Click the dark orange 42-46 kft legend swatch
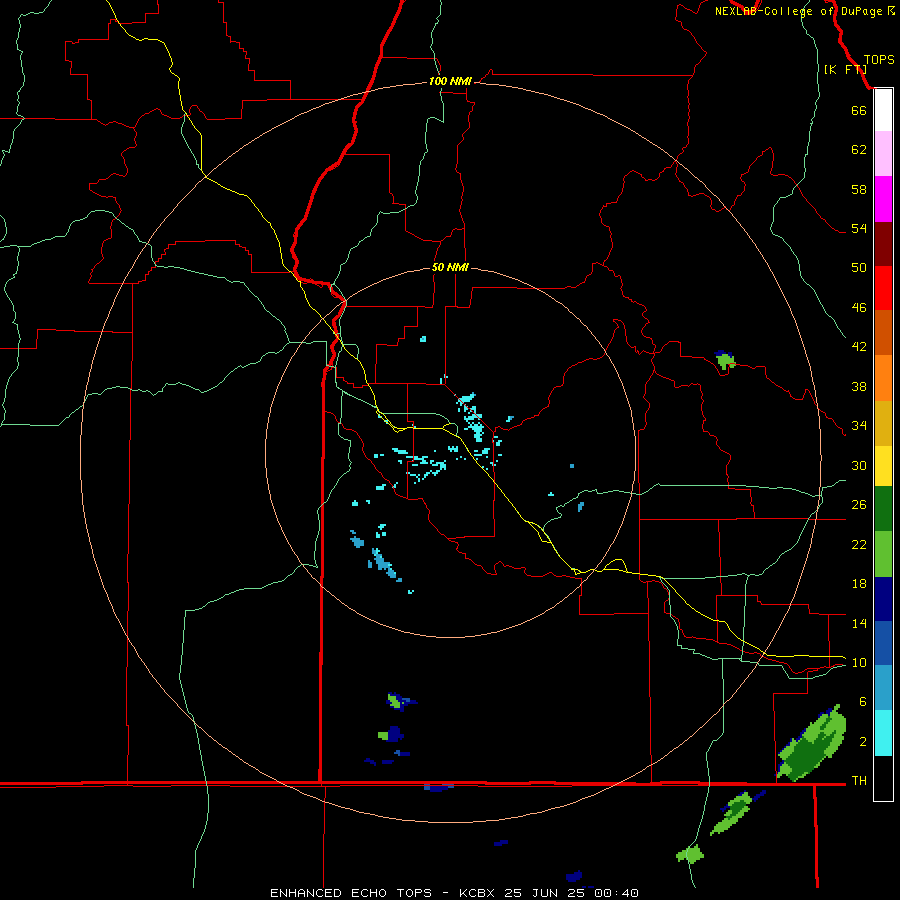900x900 pixels. [x=883, y=332]
